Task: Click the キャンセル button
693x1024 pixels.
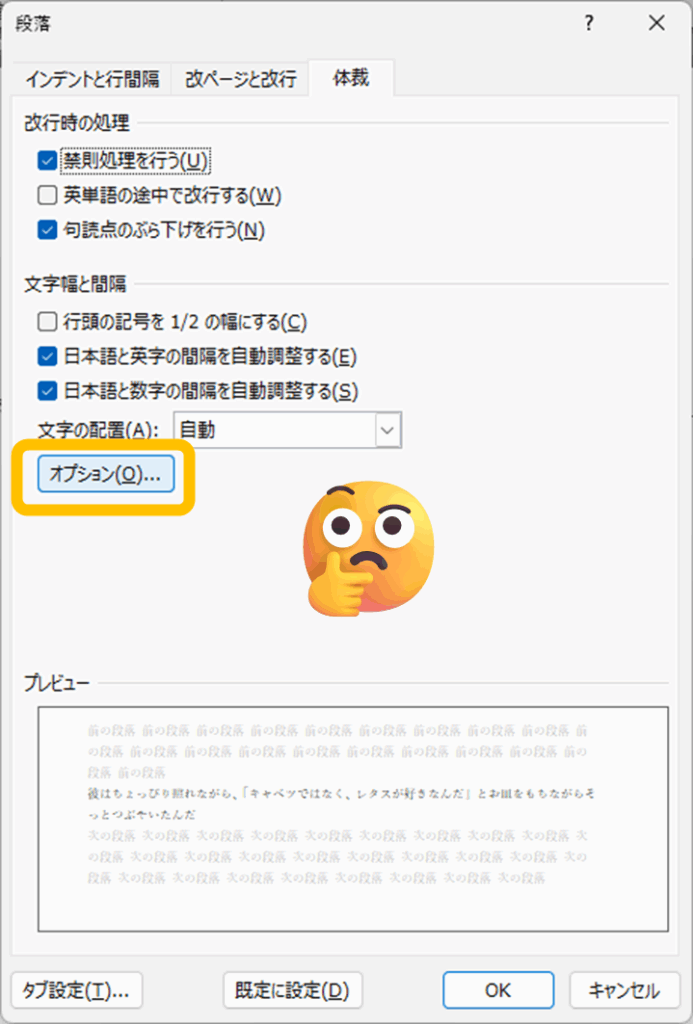Action: click(x=624, y=990)
